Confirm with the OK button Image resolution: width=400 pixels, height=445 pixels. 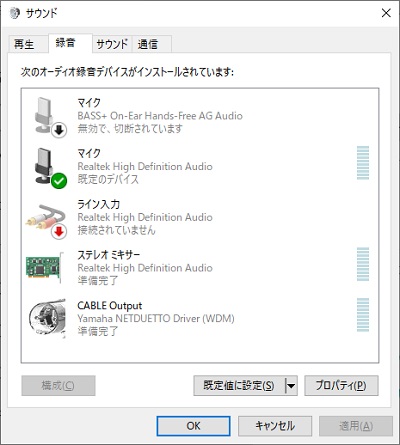point(193,426)
